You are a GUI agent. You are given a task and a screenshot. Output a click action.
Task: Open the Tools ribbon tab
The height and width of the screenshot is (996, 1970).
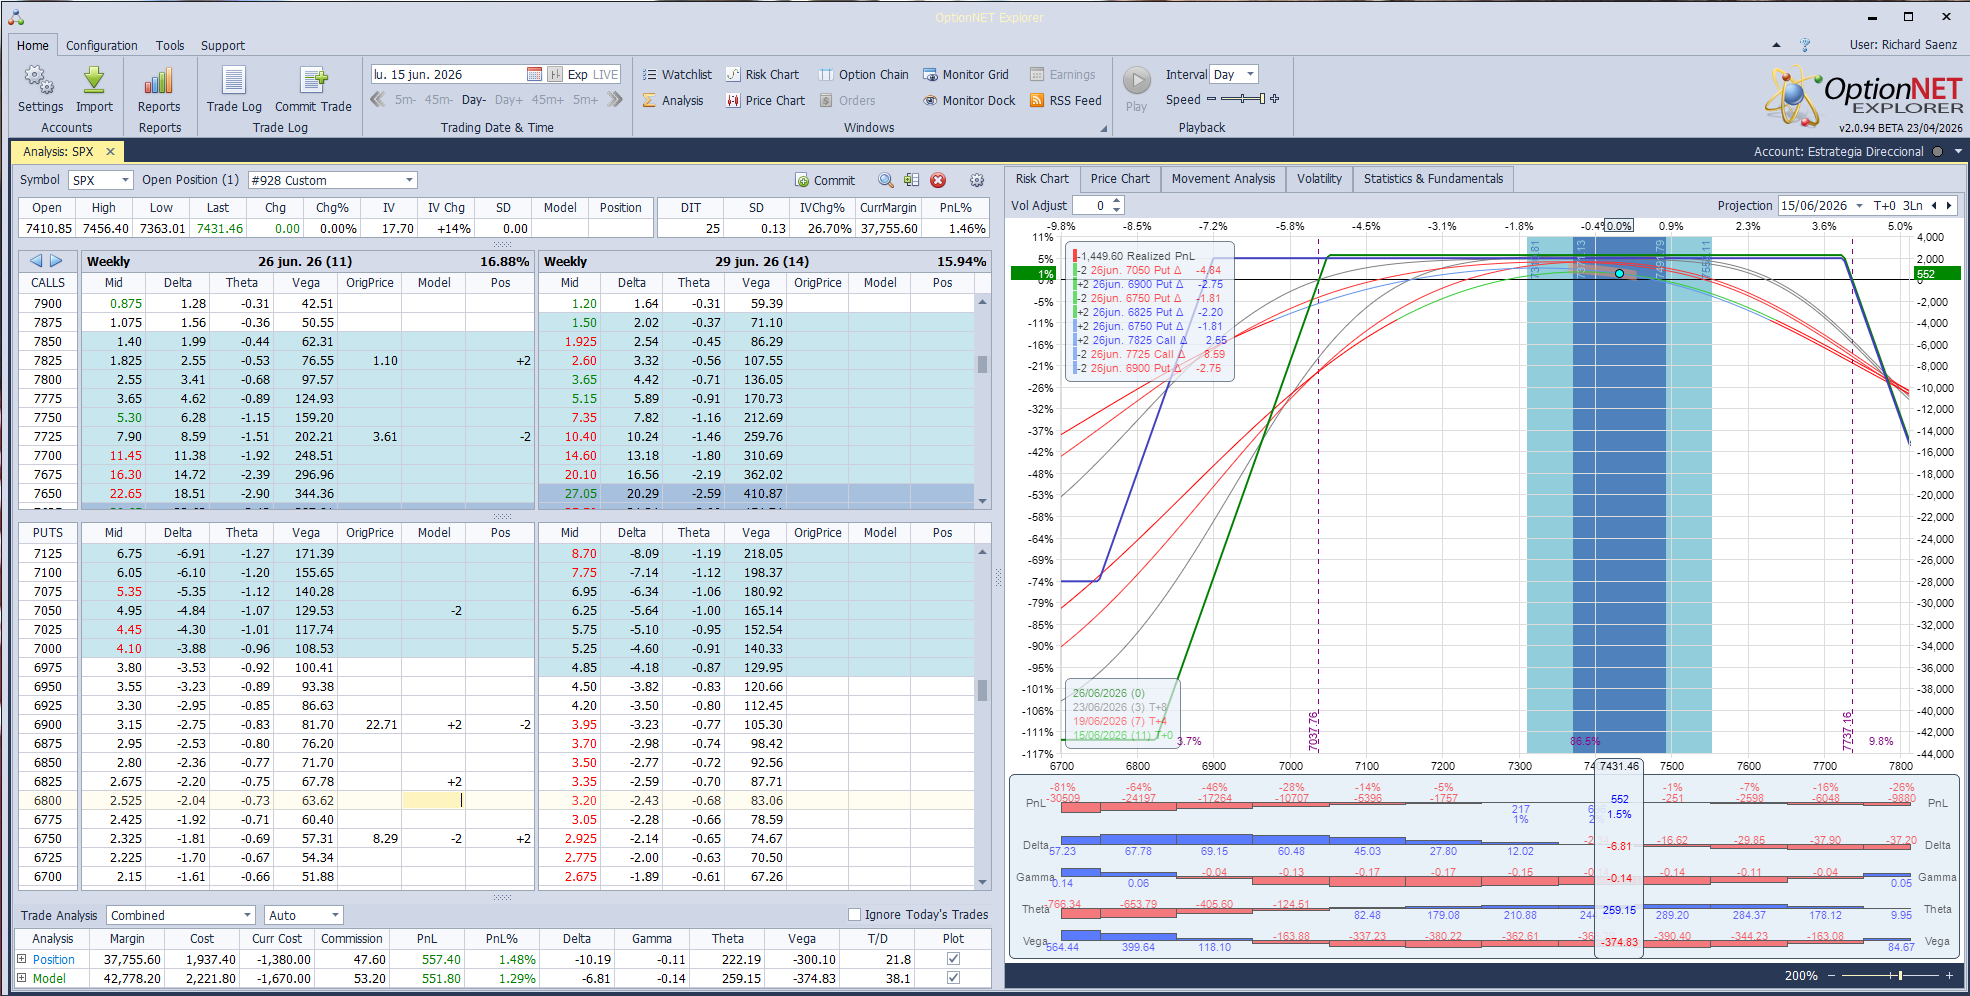tap(170, 45)
